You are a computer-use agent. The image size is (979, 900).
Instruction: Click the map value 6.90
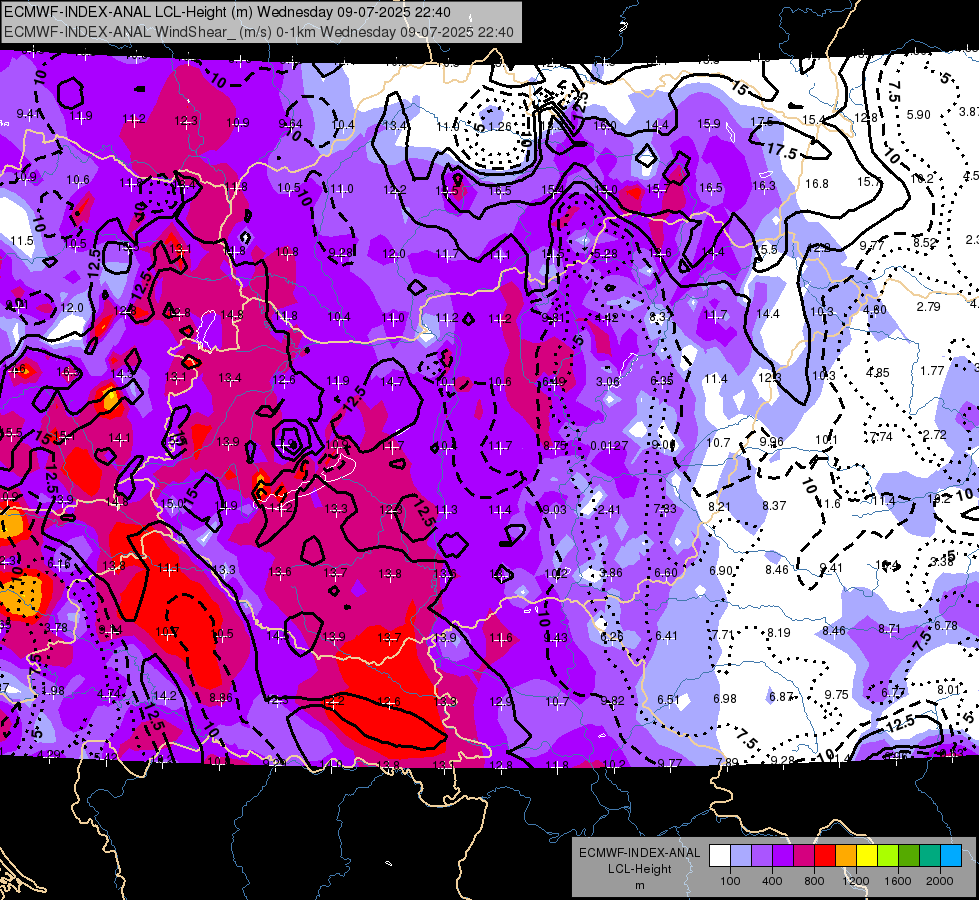[721, 571]
